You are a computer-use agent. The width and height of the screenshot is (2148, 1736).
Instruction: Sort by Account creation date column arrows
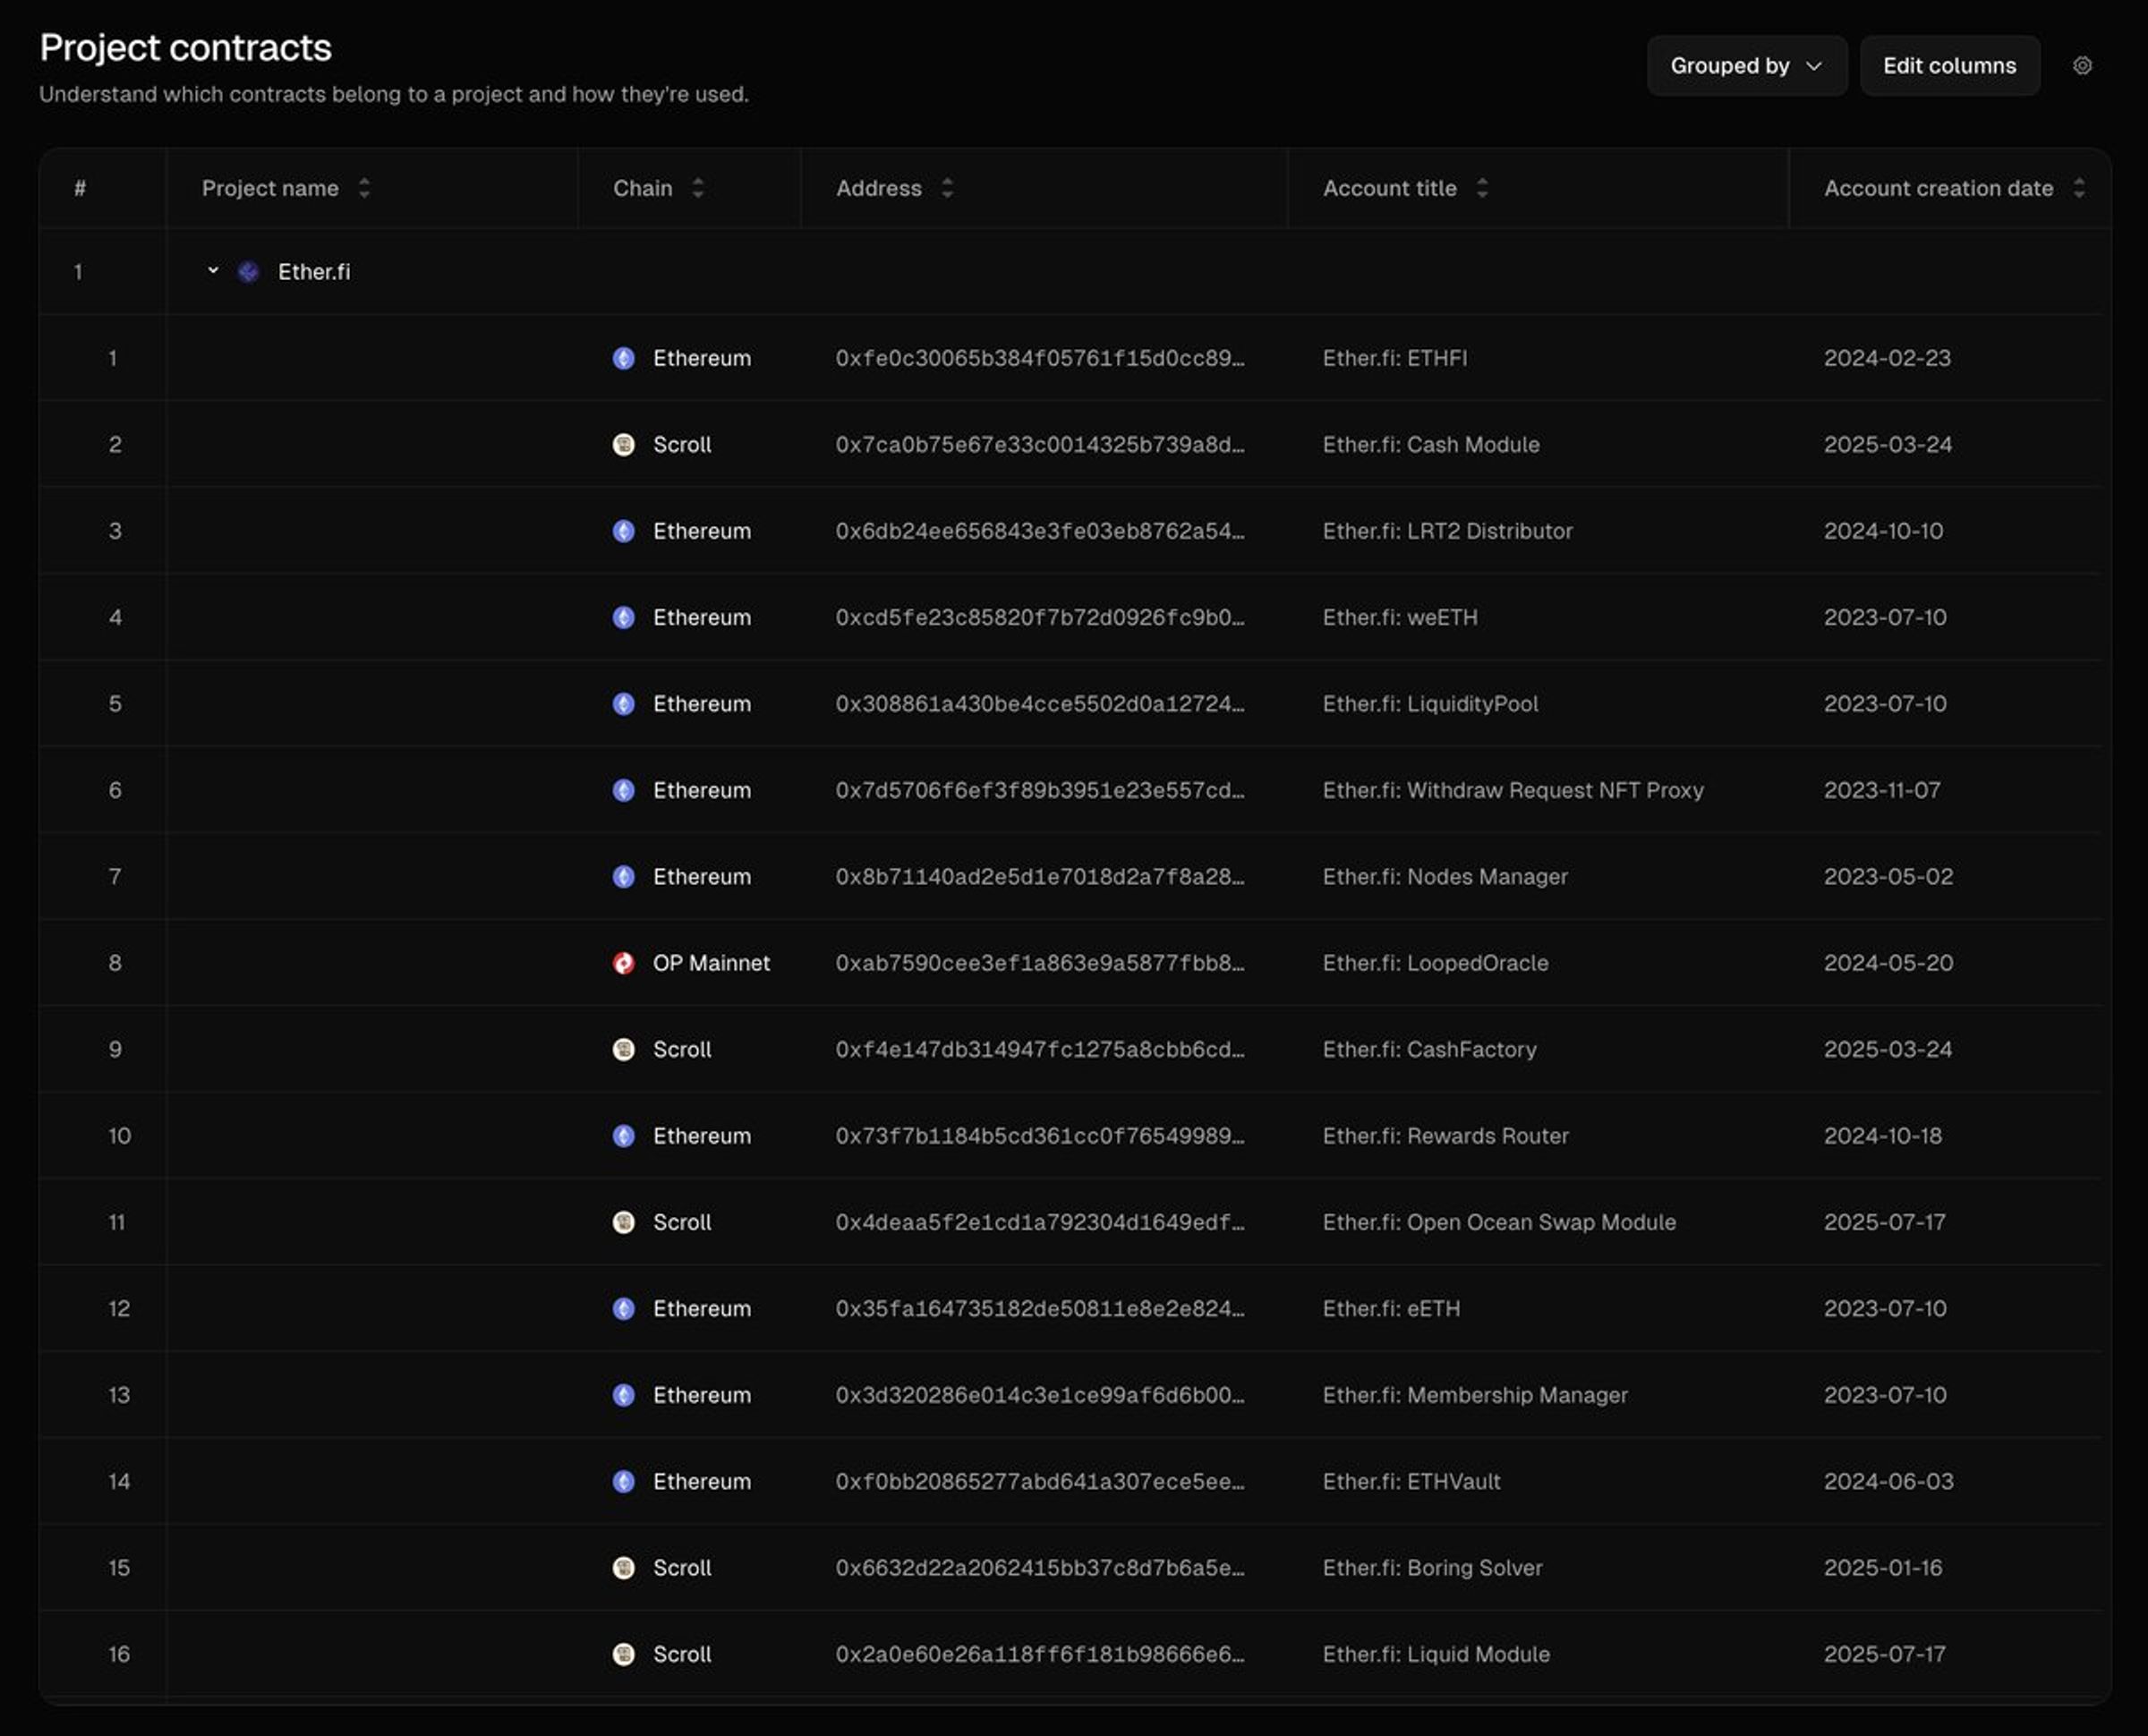point(2079,188)
